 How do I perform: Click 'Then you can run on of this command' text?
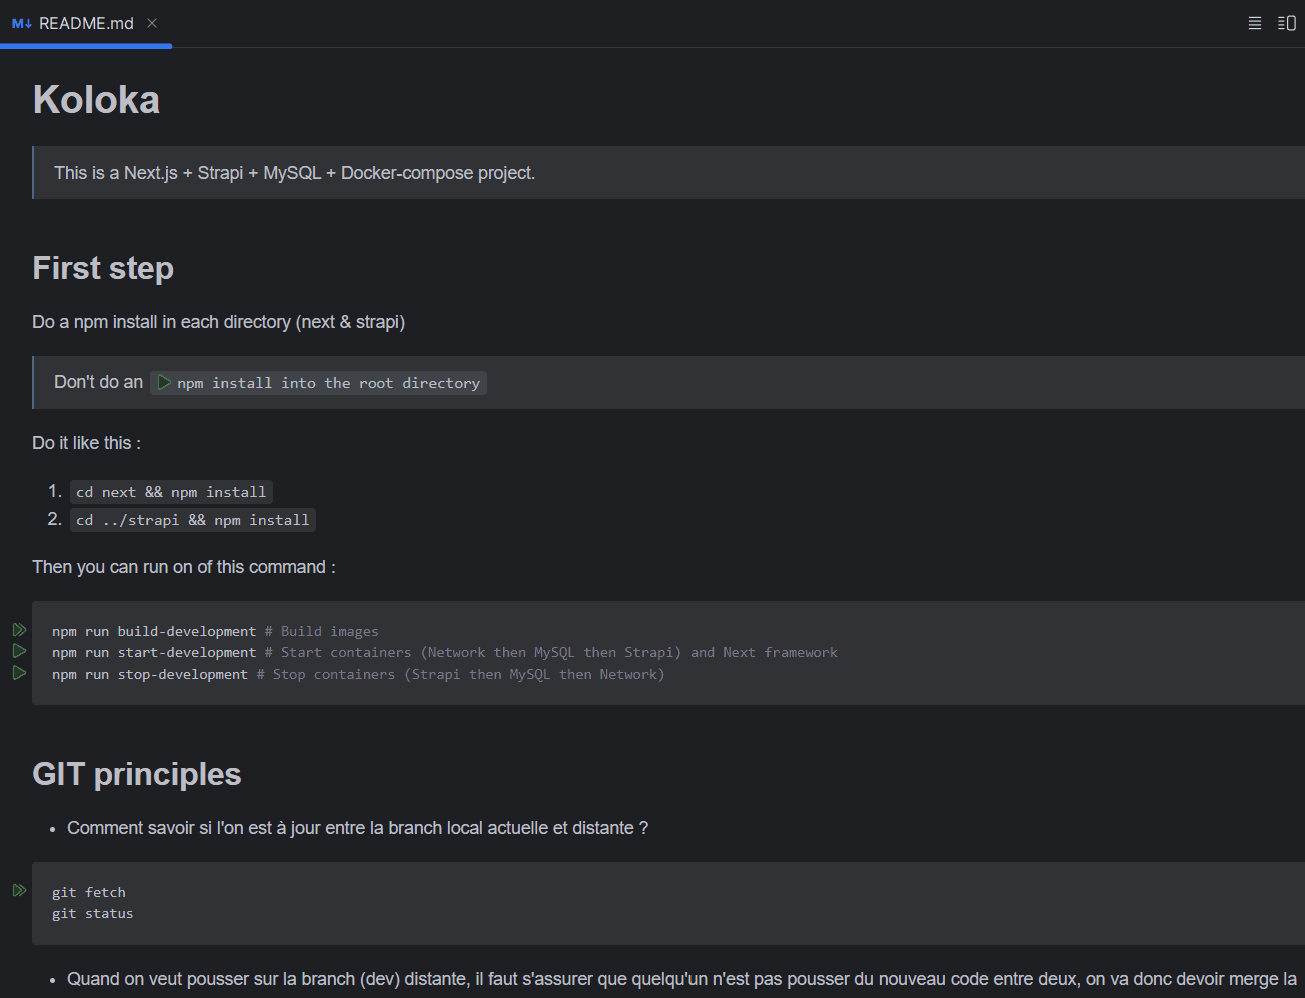[184, 567]
